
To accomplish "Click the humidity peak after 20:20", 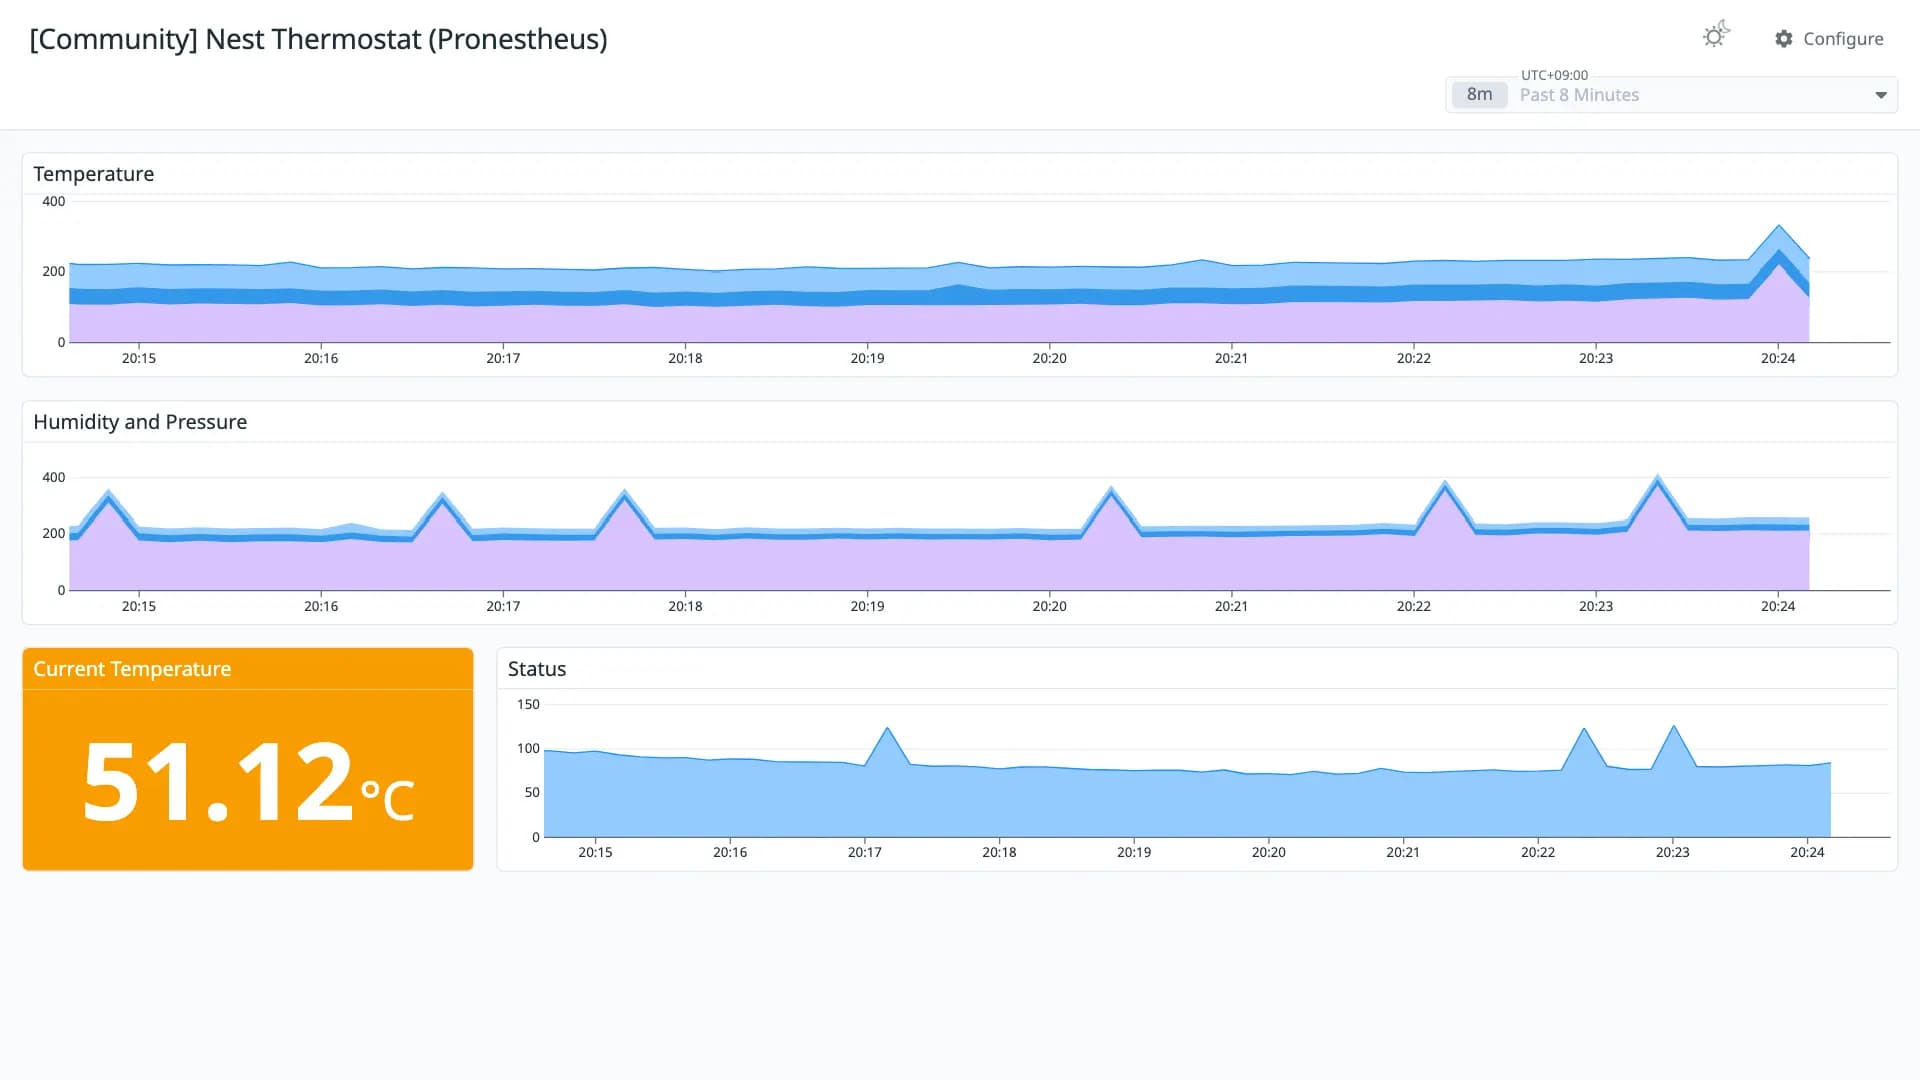I will click(1111, 489).
